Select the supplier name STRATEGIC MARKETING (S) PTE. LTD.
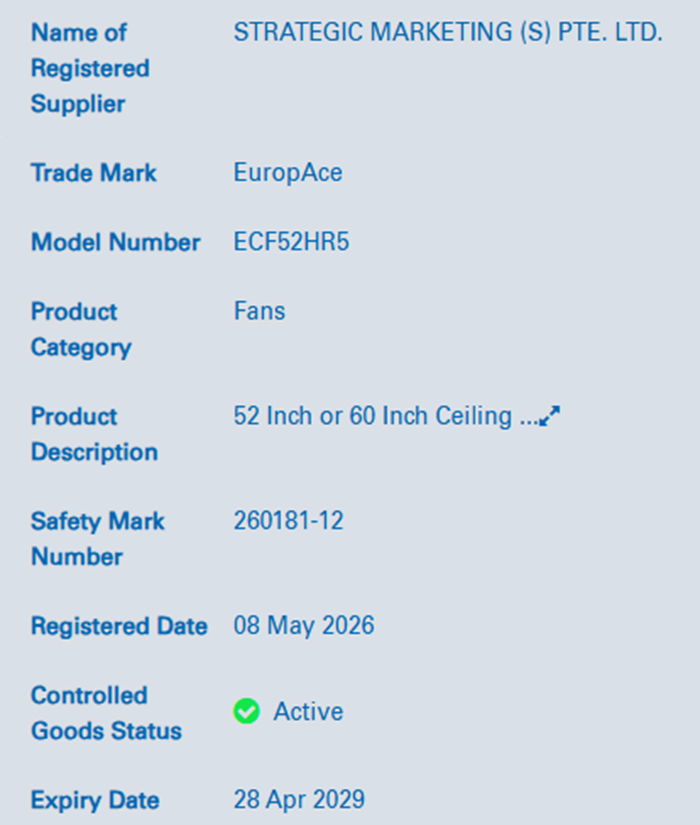700x825 pixels. pos(448,32)
